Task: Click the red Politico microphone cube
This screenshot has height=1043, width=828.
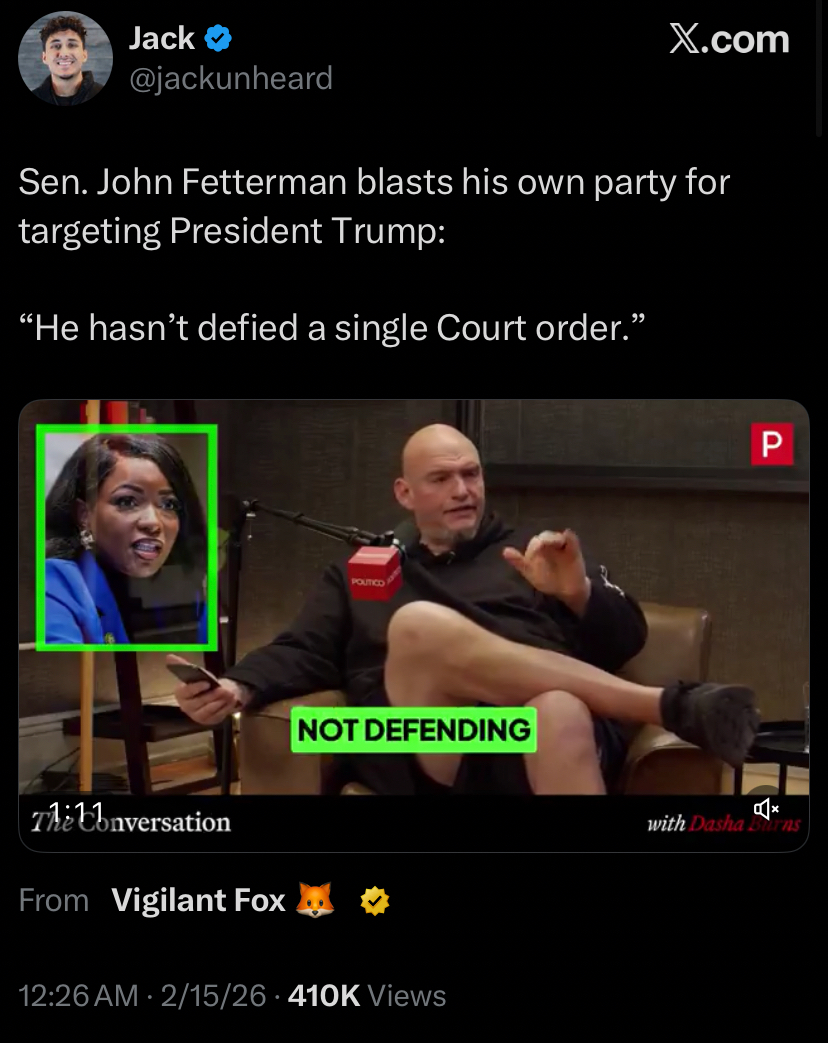Action: [375, 572]
